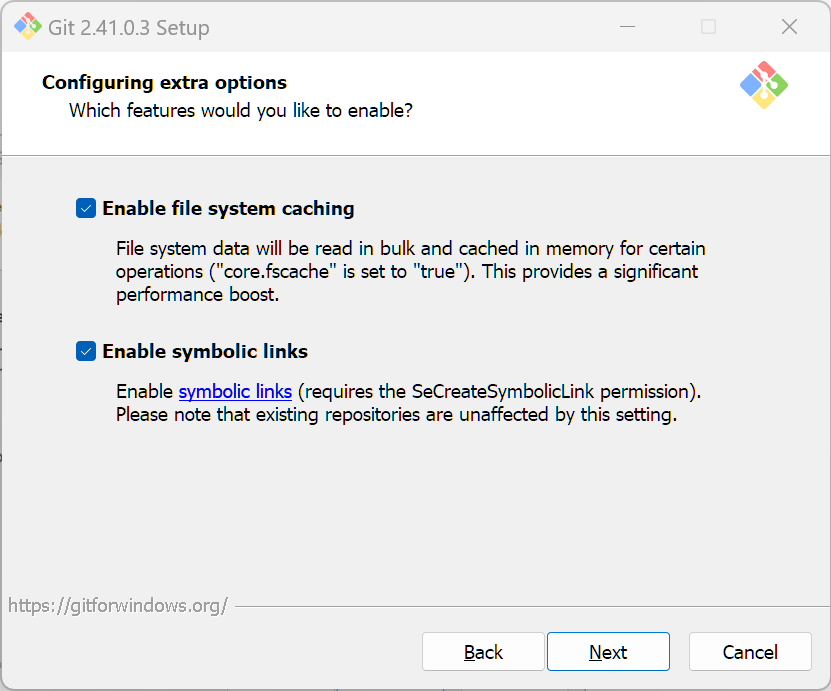Uncheck the symbolic links checkbox
Viewport: 831px width, 691px height.
(x=86, y=352)
